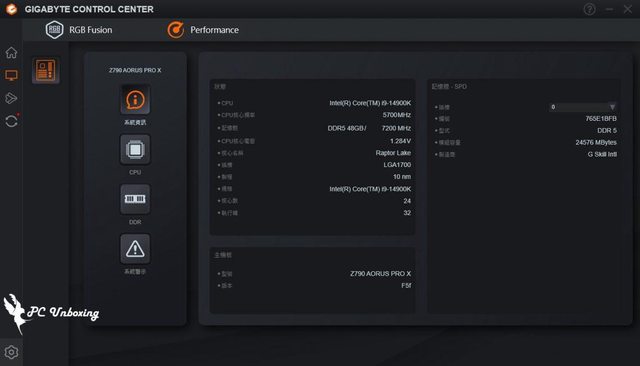Image resolution: width=640 pixels, height=366 pixels.
Task: Select the Z790 AORUS PRO X panel title
Action: (x=135, y=70)
